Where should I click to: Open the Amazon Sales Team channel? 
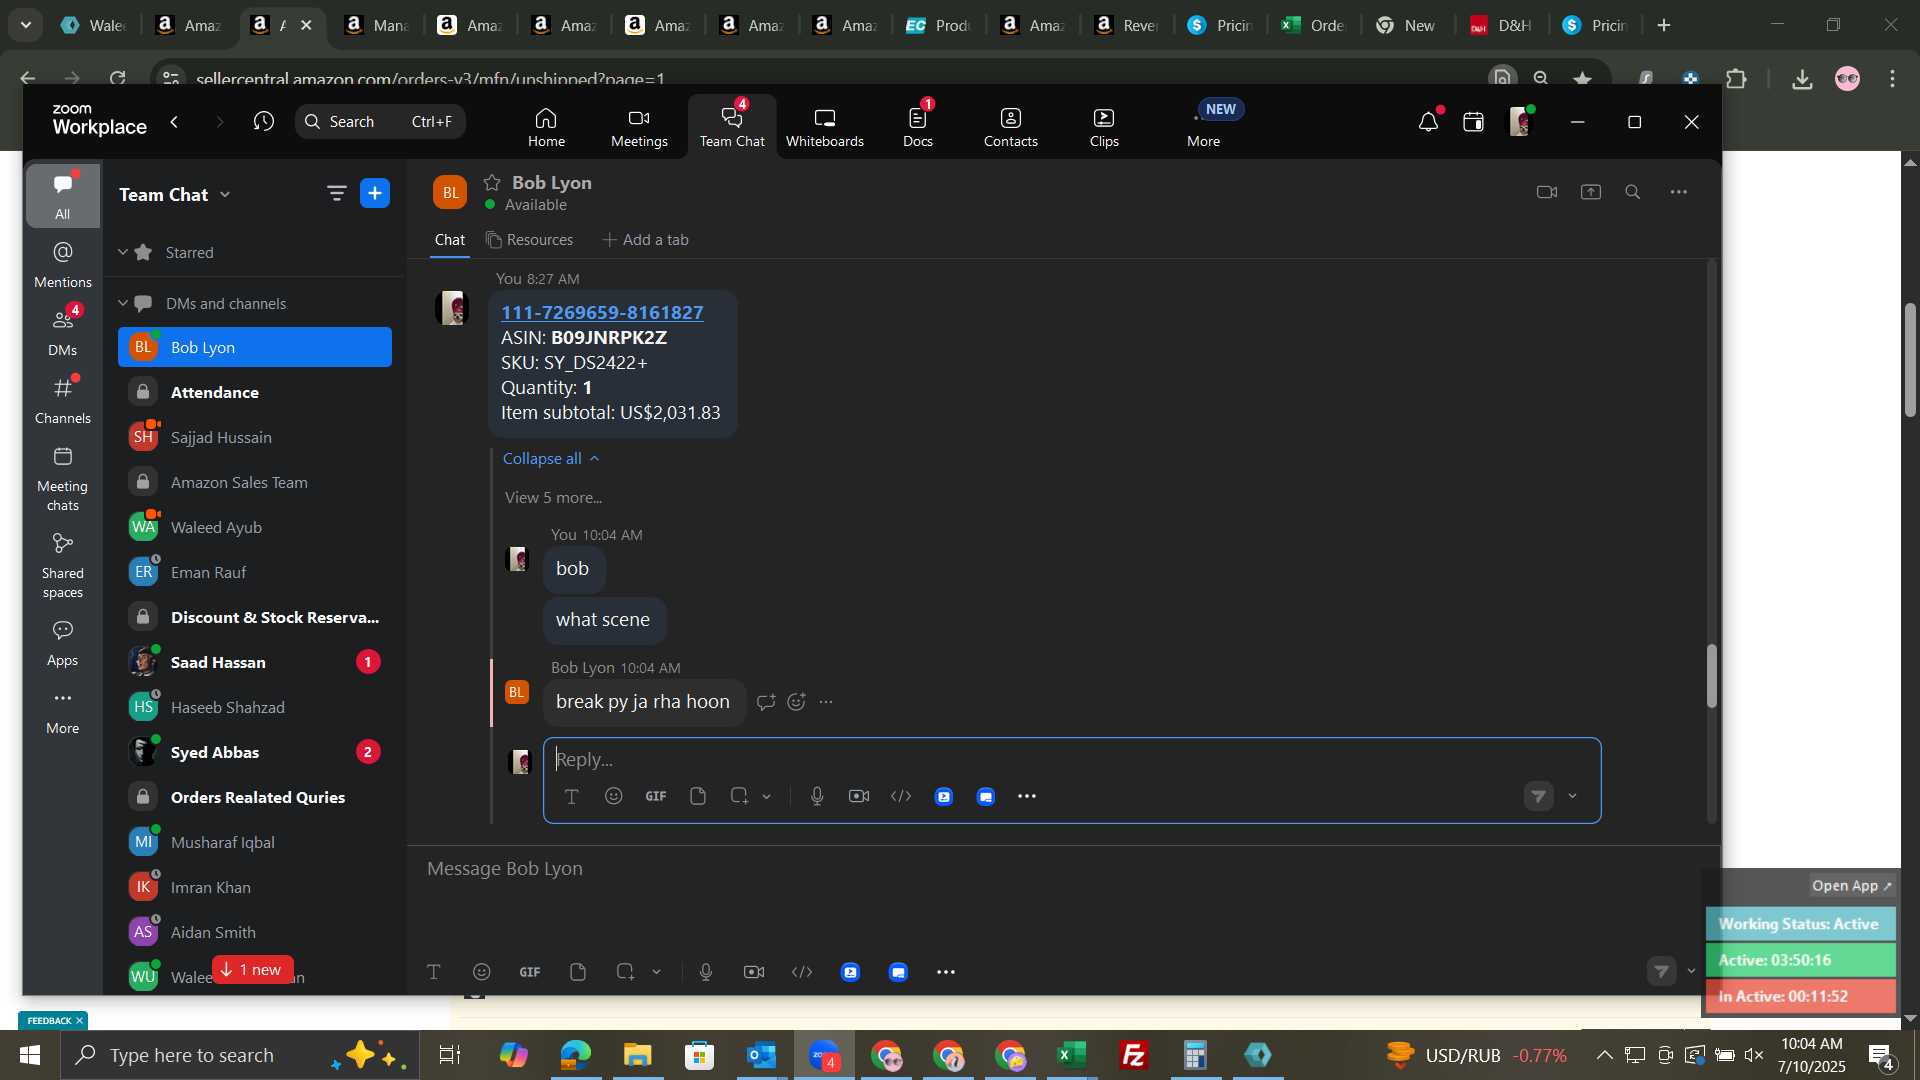pyautogui.click(x=255, y=482)
